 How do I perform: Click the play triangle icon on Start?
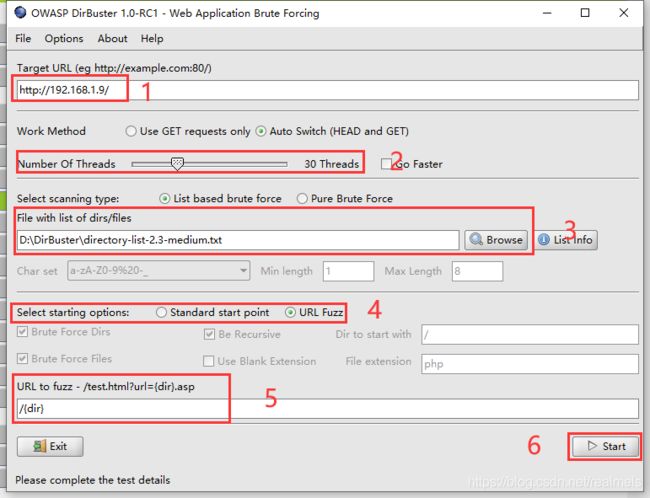click(592, 446)
